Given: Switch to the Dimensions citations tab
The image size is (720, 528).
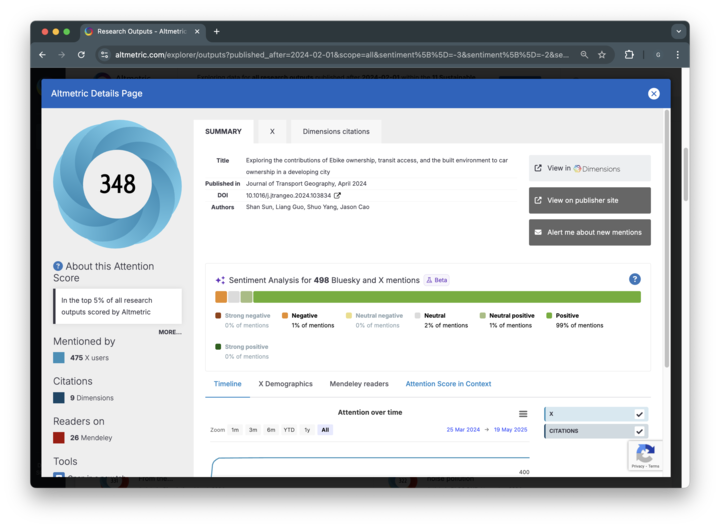Looking at the screenshot, I should pyautogui.click(x=336, y=131).
